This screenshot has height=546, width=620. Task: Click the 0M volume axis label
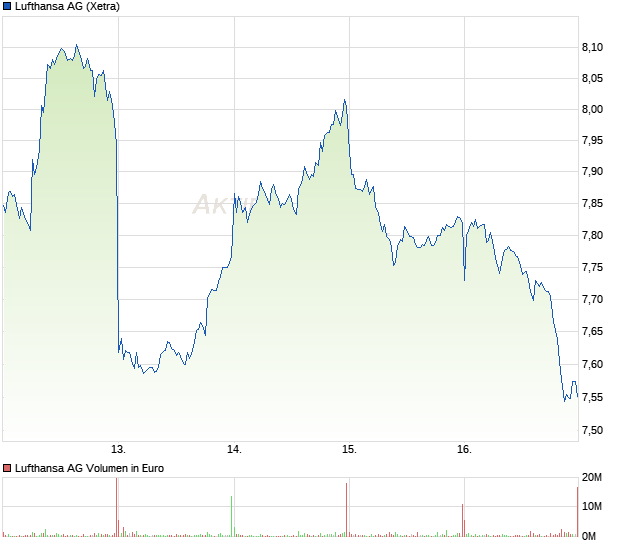[x=589, y=537]
